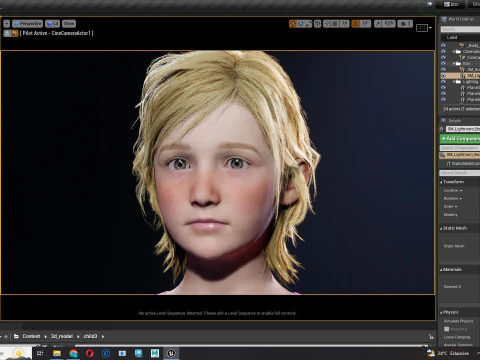The height and width of the screenshot is (360, 480).
Task: Click the Search Components field
Action: 460,148
